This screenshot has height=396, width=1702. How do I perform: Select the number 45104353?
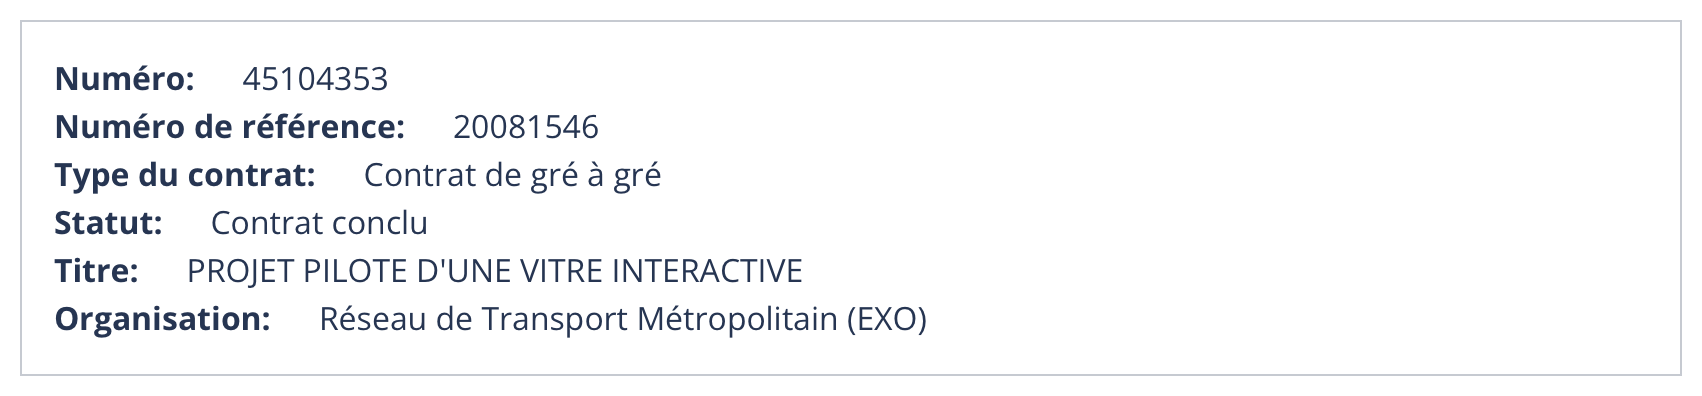(315, 79)
